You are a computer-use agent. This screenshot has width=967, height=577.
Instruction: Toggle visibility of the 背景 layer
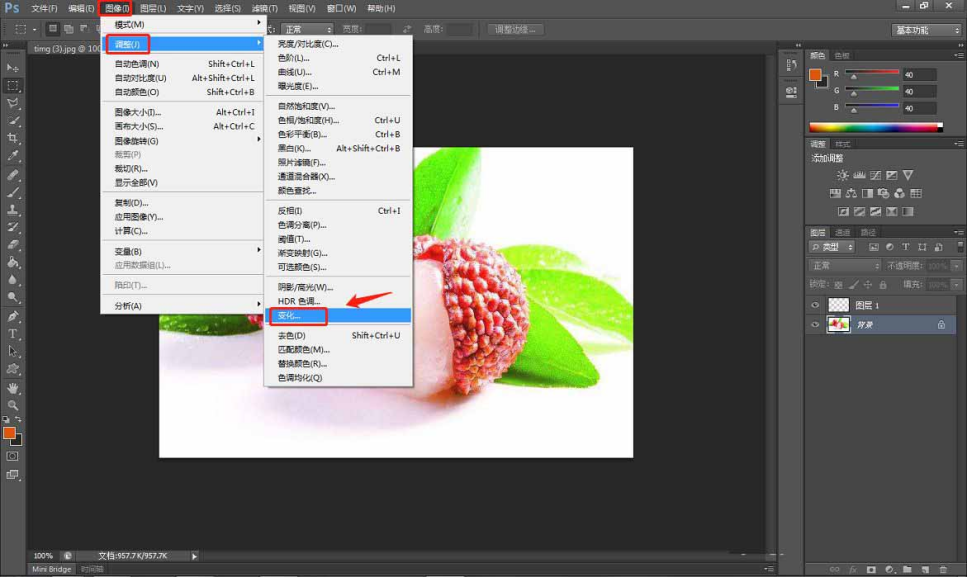click(x=815, y=325)
